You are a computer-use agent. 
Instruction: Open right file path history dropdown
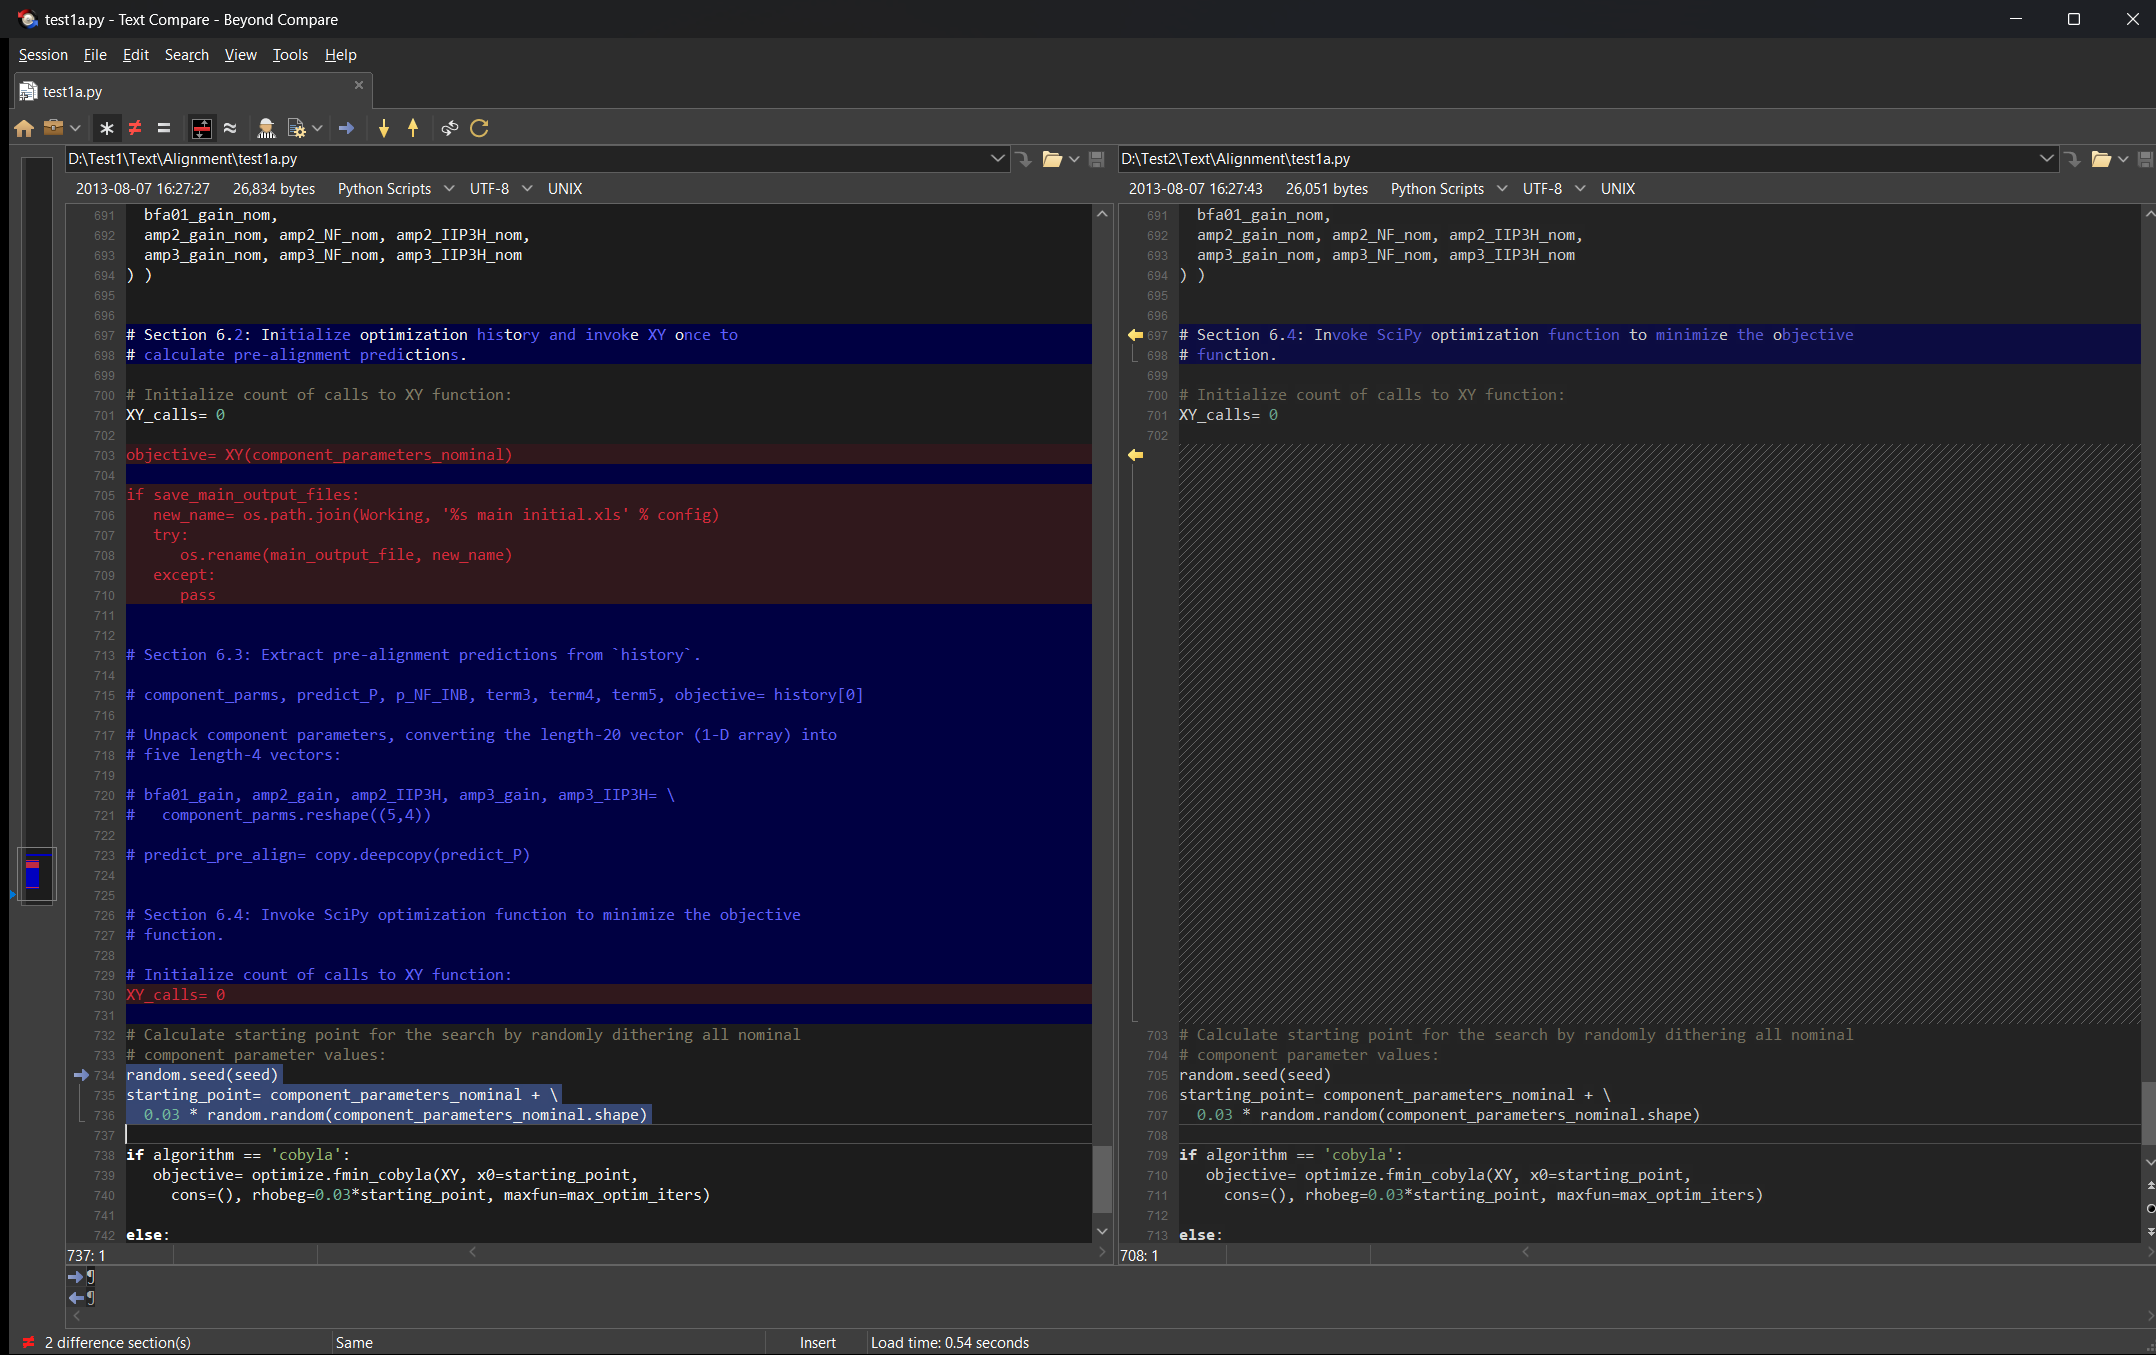2046,158
